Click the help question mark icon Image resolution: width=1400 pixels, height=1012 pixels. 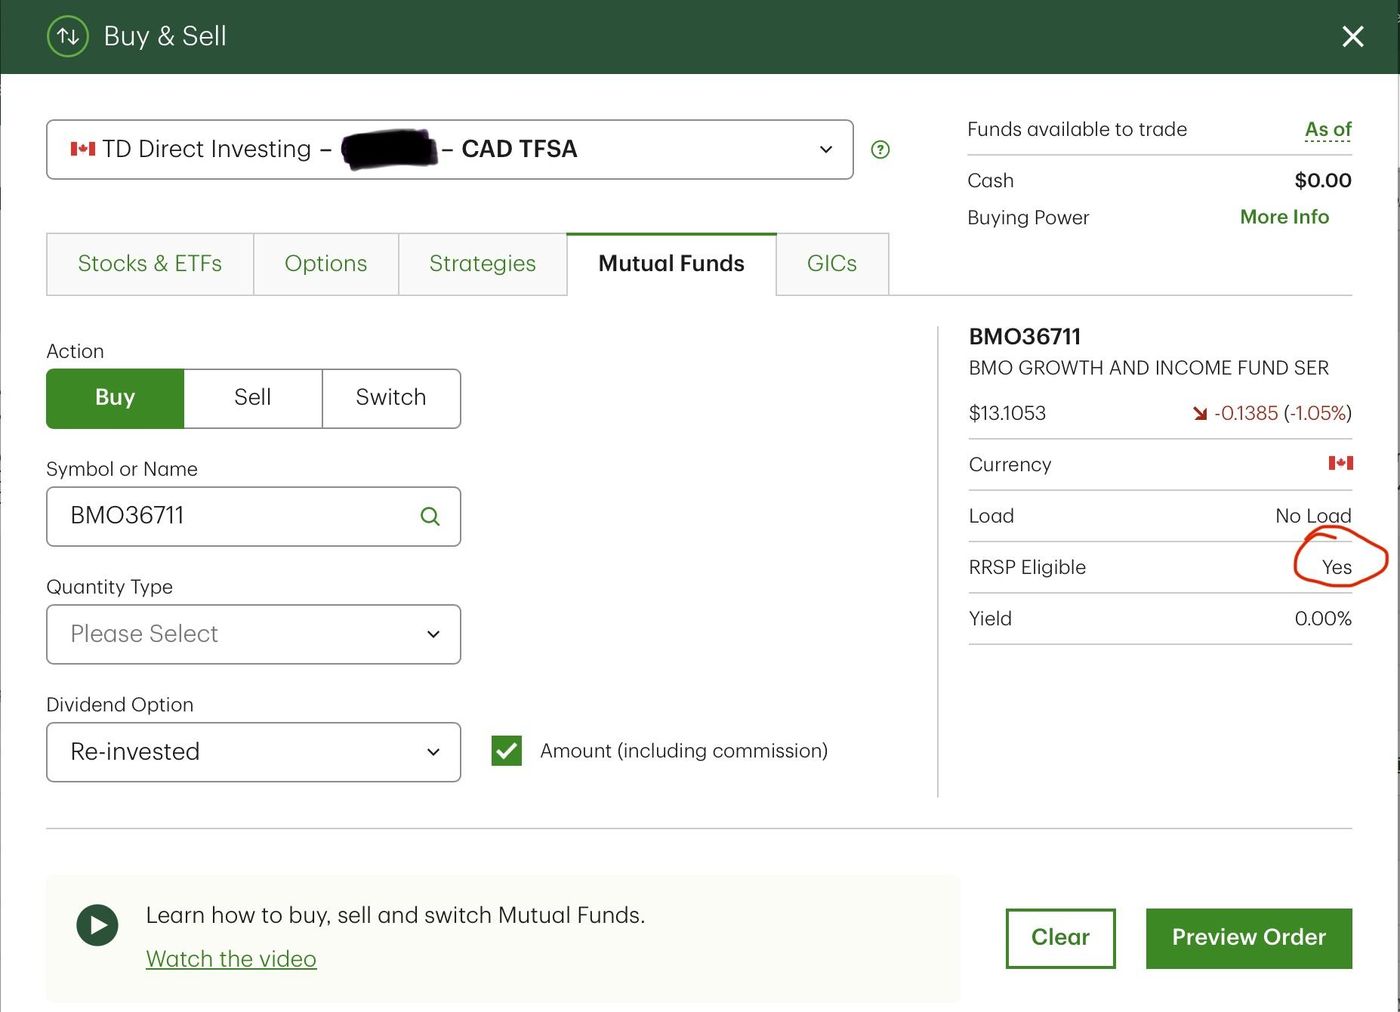(880, 150)
